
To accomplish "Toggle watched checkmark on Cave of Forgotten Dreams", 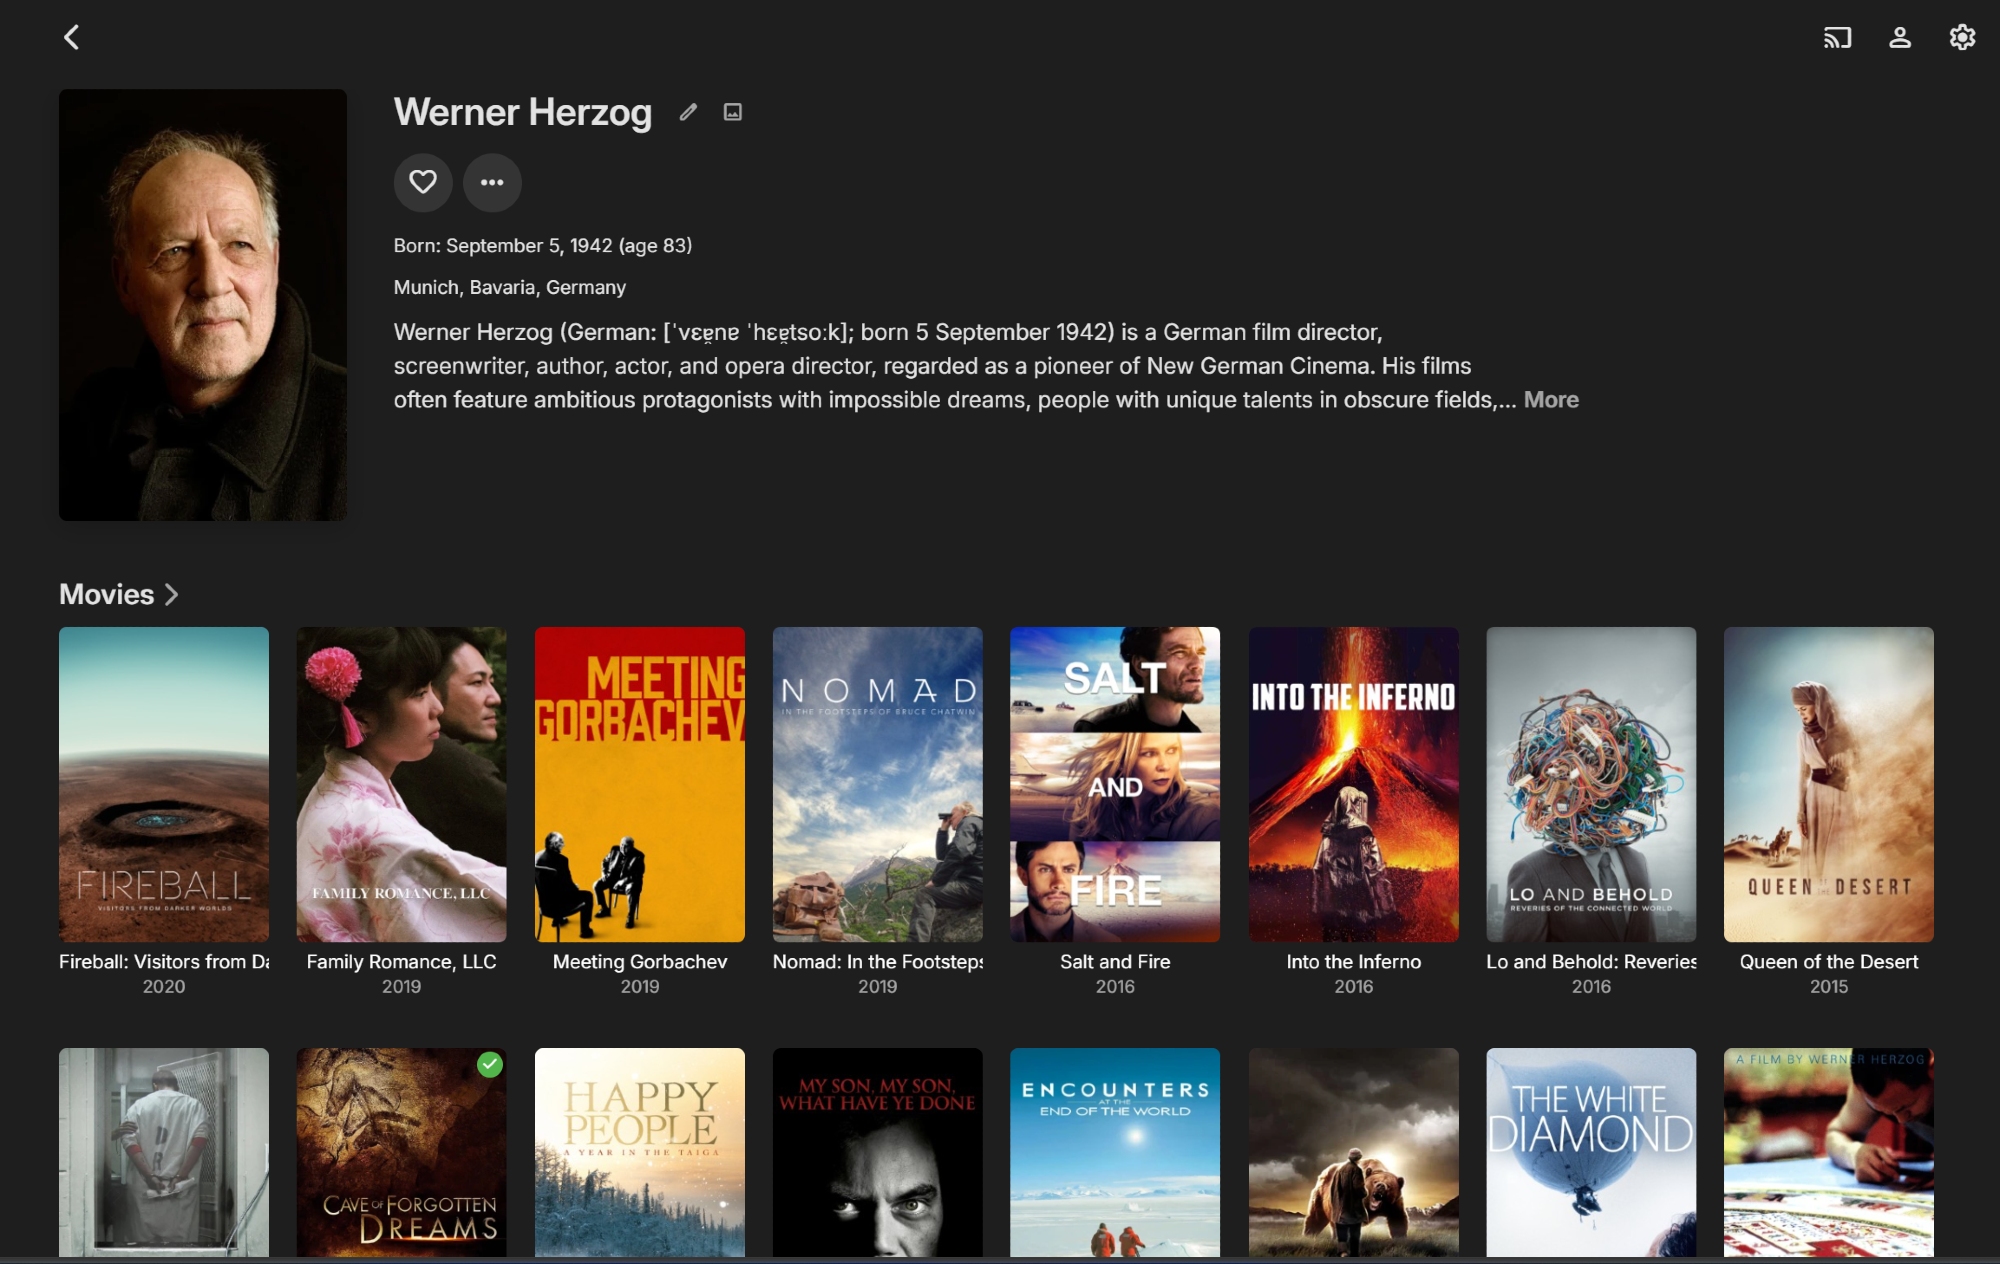I will [489, 1065].
